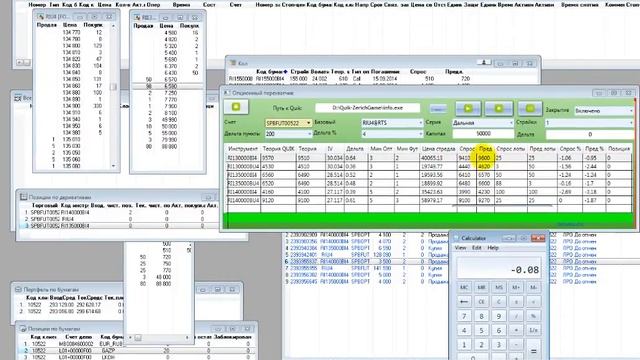Click the horizontal scrollbar thumb in the lower quote window
Viewport: 640px width, 360px height.
[x=138, y=338]
